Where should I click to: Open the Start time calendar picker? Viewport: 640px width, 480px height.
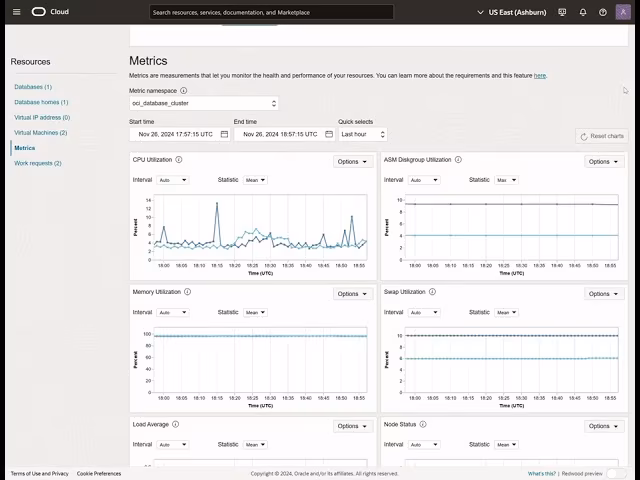224,134
